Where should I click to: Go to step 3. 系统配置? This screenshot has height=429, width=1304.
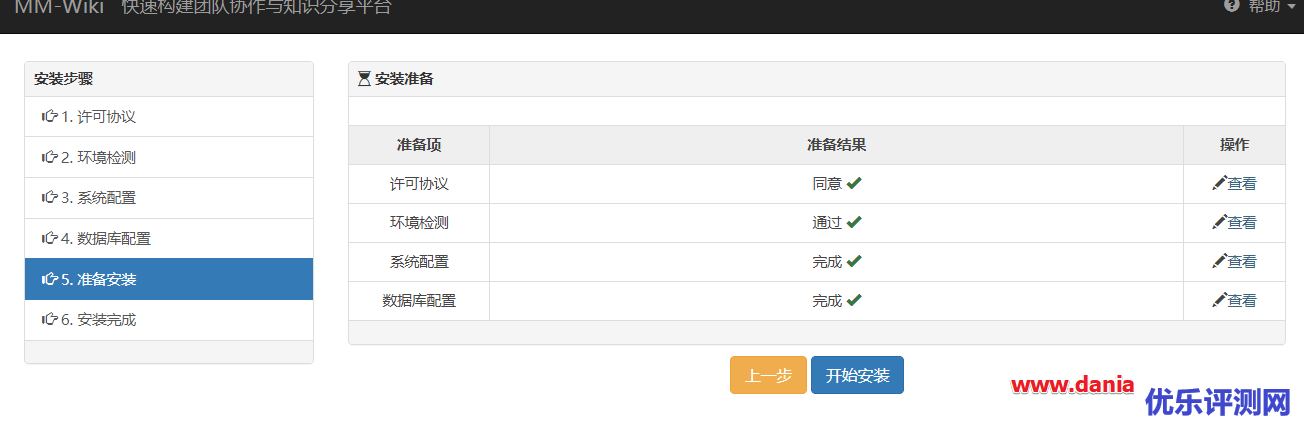[x=169, y=198]
